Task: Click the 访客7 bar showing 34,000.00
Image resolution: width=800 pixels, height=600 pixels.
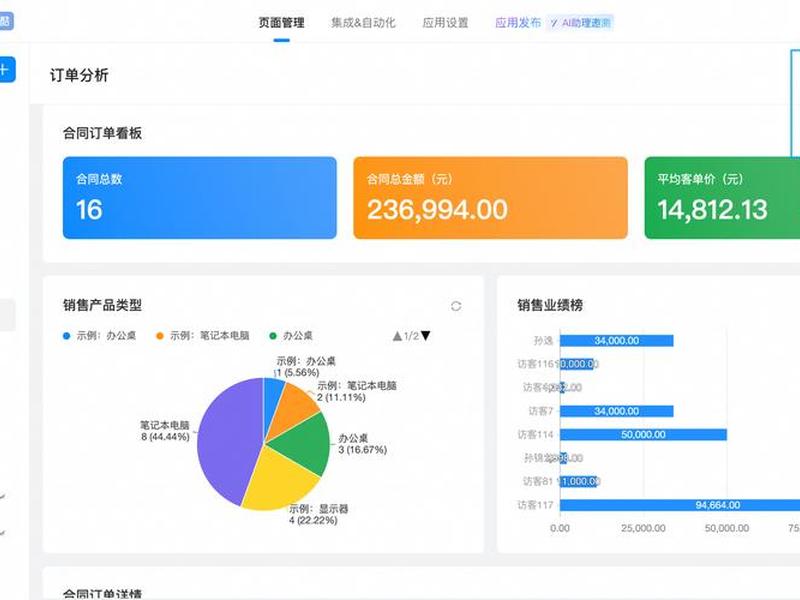Action: pos(616,411)
